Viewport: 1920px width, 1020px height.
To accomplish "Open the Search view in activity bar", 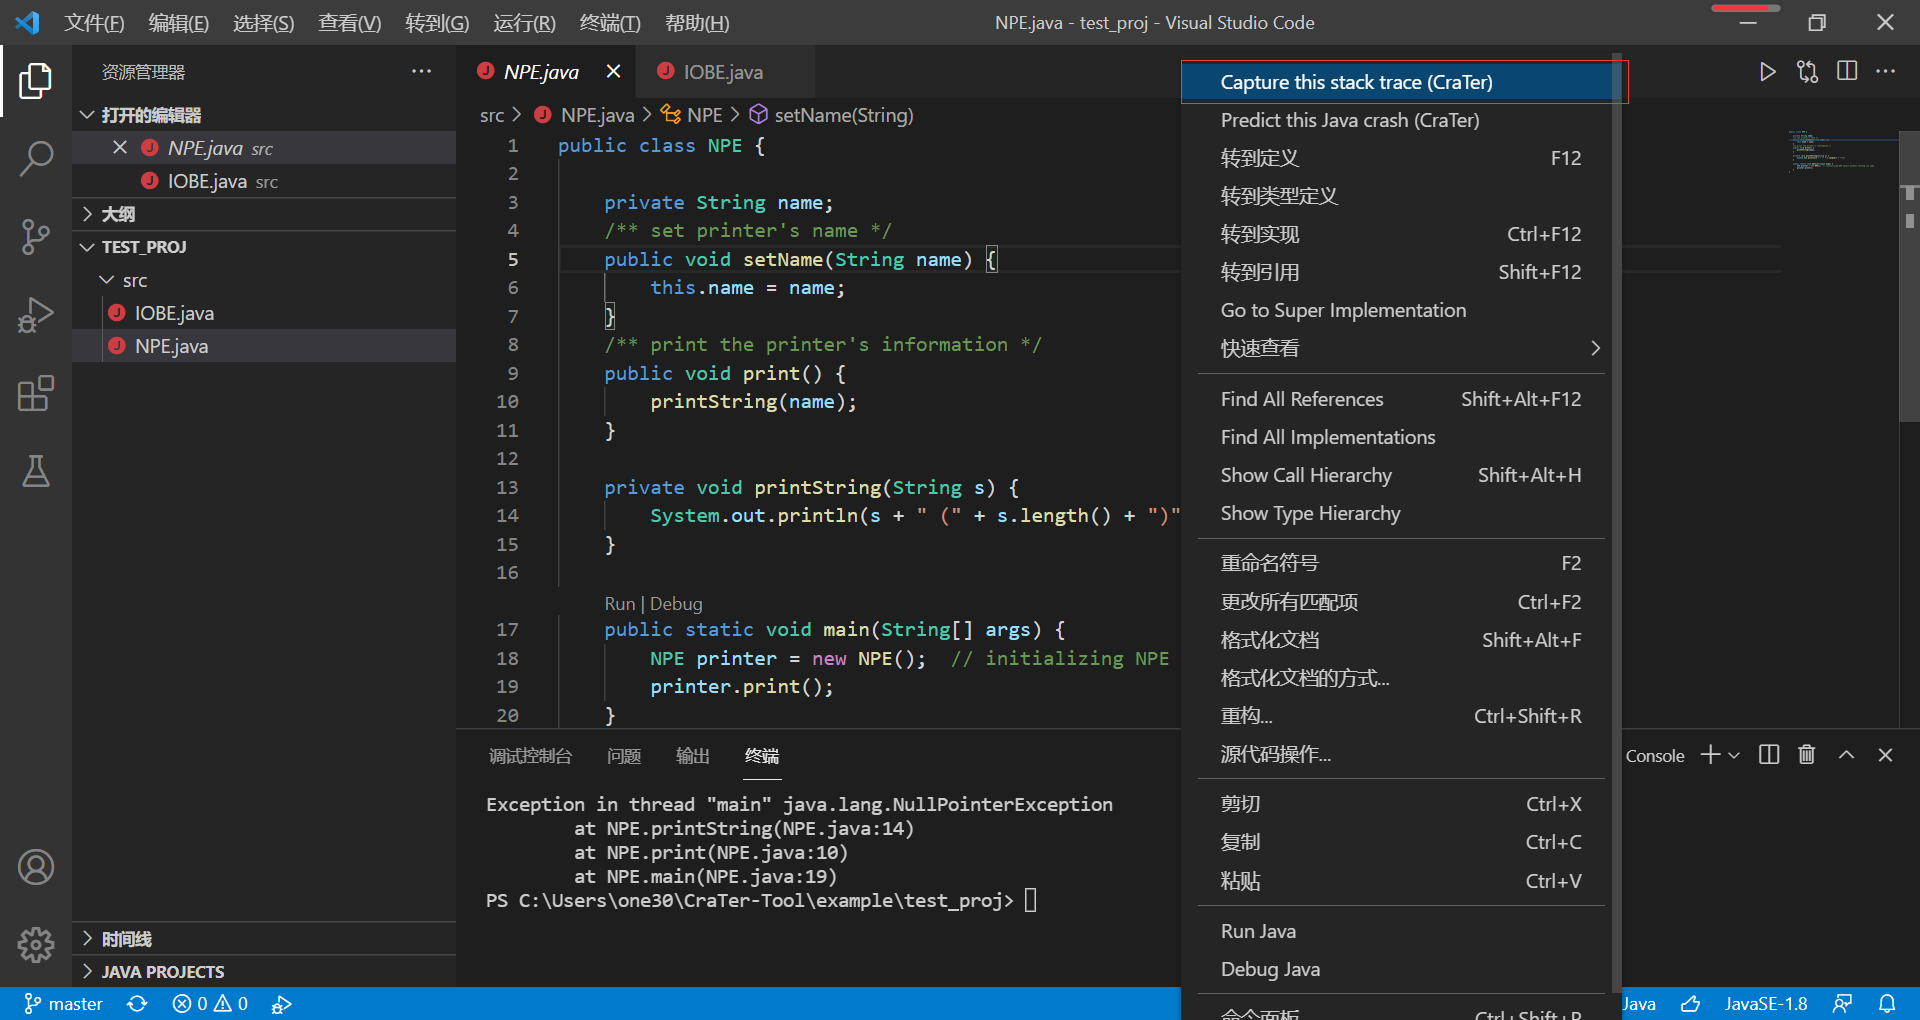I will pyautogui.click(x=36, y=159).
